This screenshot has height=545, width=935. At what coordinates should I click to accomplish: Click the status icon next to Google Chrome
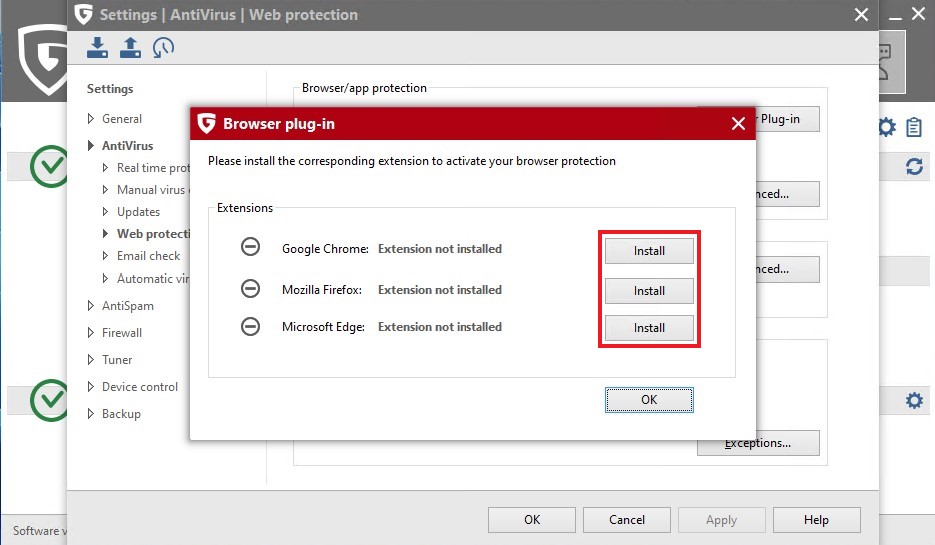point(250,246)
